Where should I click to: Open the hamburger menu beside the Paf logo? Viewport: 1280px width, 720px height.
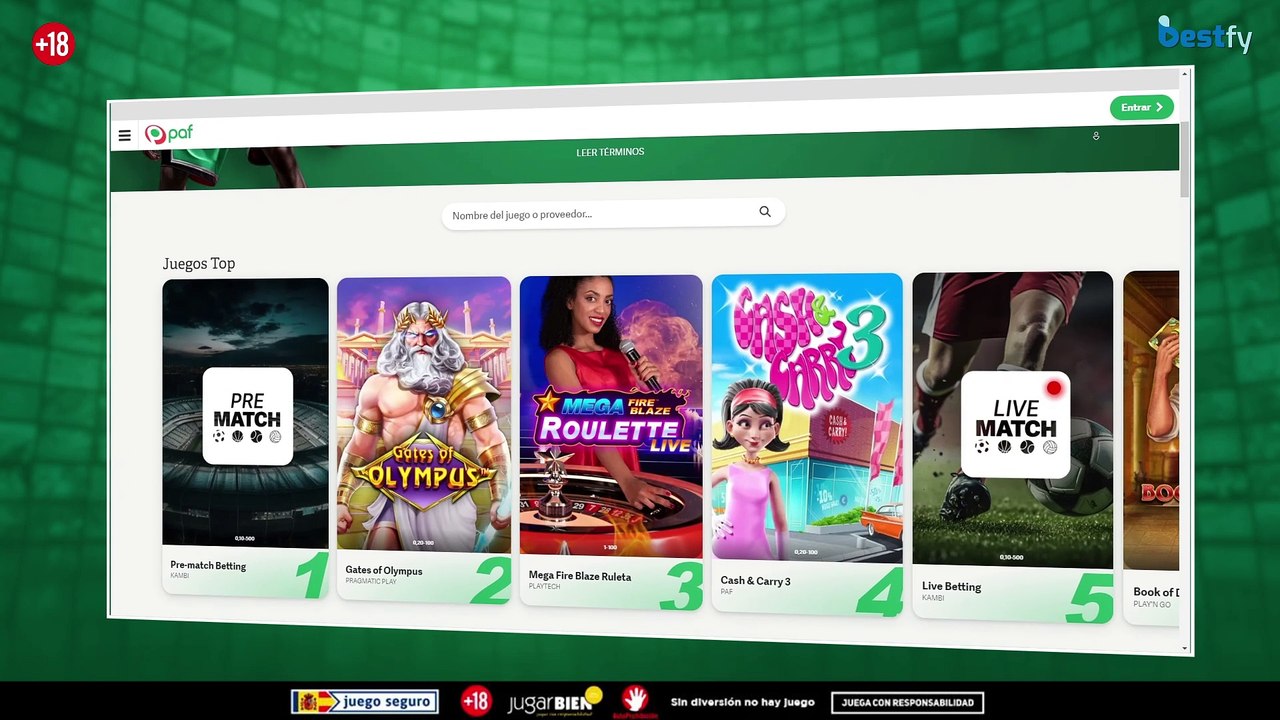[124, 136]
